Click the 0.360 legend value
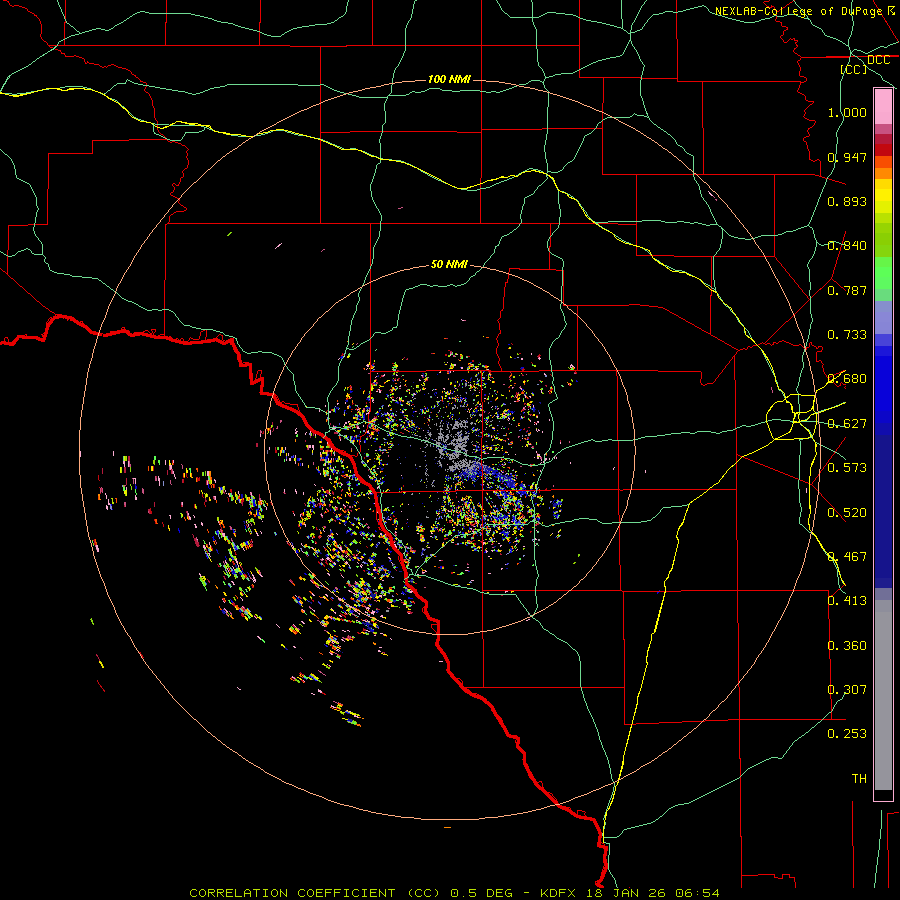The width and height of the screenshot is (900, 900). tap(847, 646)
